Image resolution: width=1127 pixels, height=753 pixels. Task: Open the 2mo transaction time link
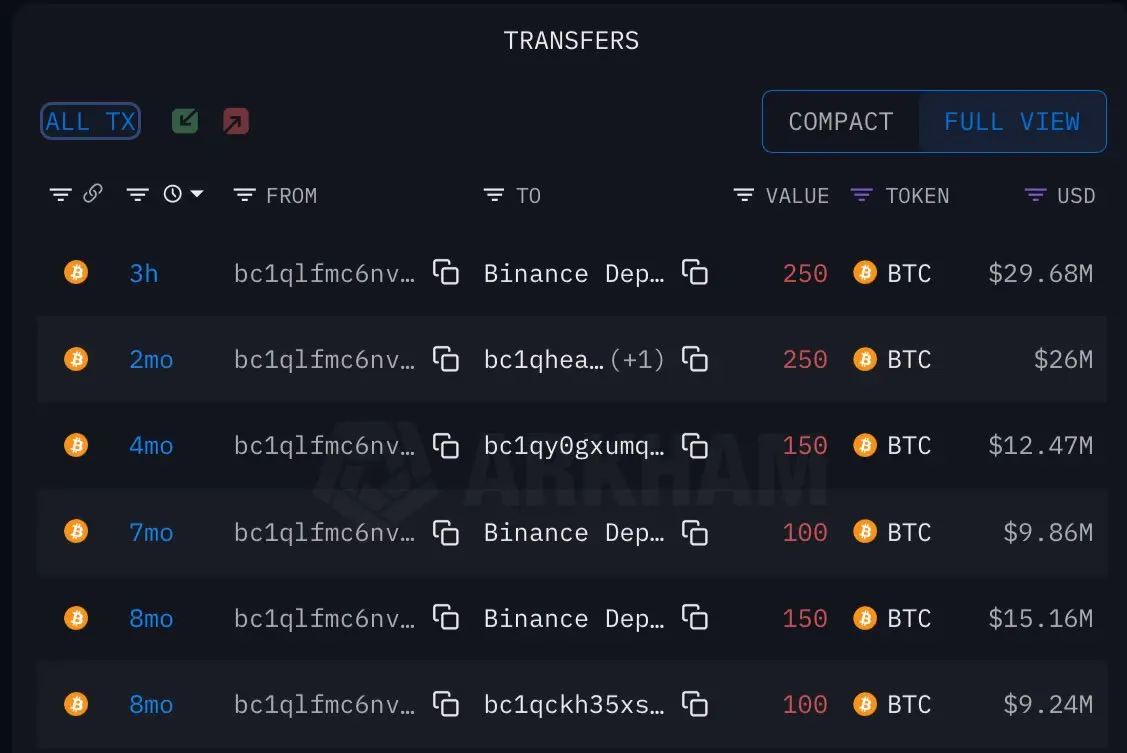[151, 359]
